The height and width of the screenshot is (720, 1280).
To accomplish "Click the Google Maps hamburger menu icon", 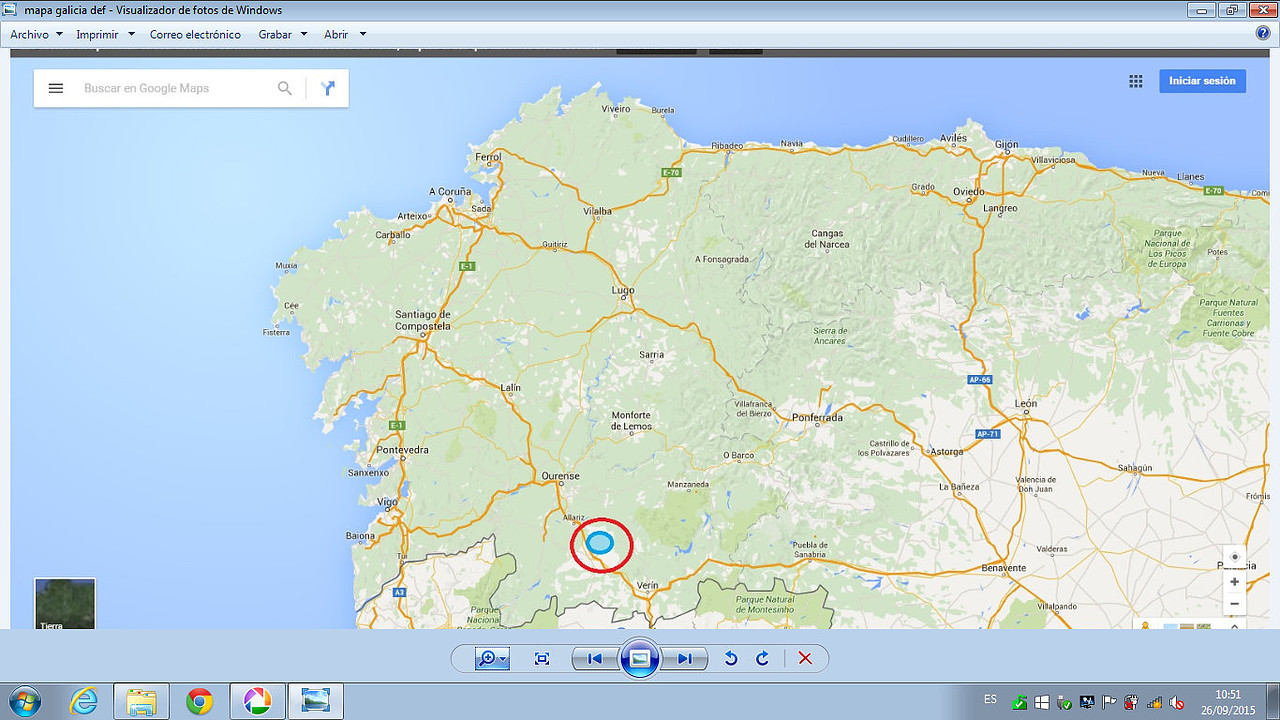I will (x=56, y=88).
